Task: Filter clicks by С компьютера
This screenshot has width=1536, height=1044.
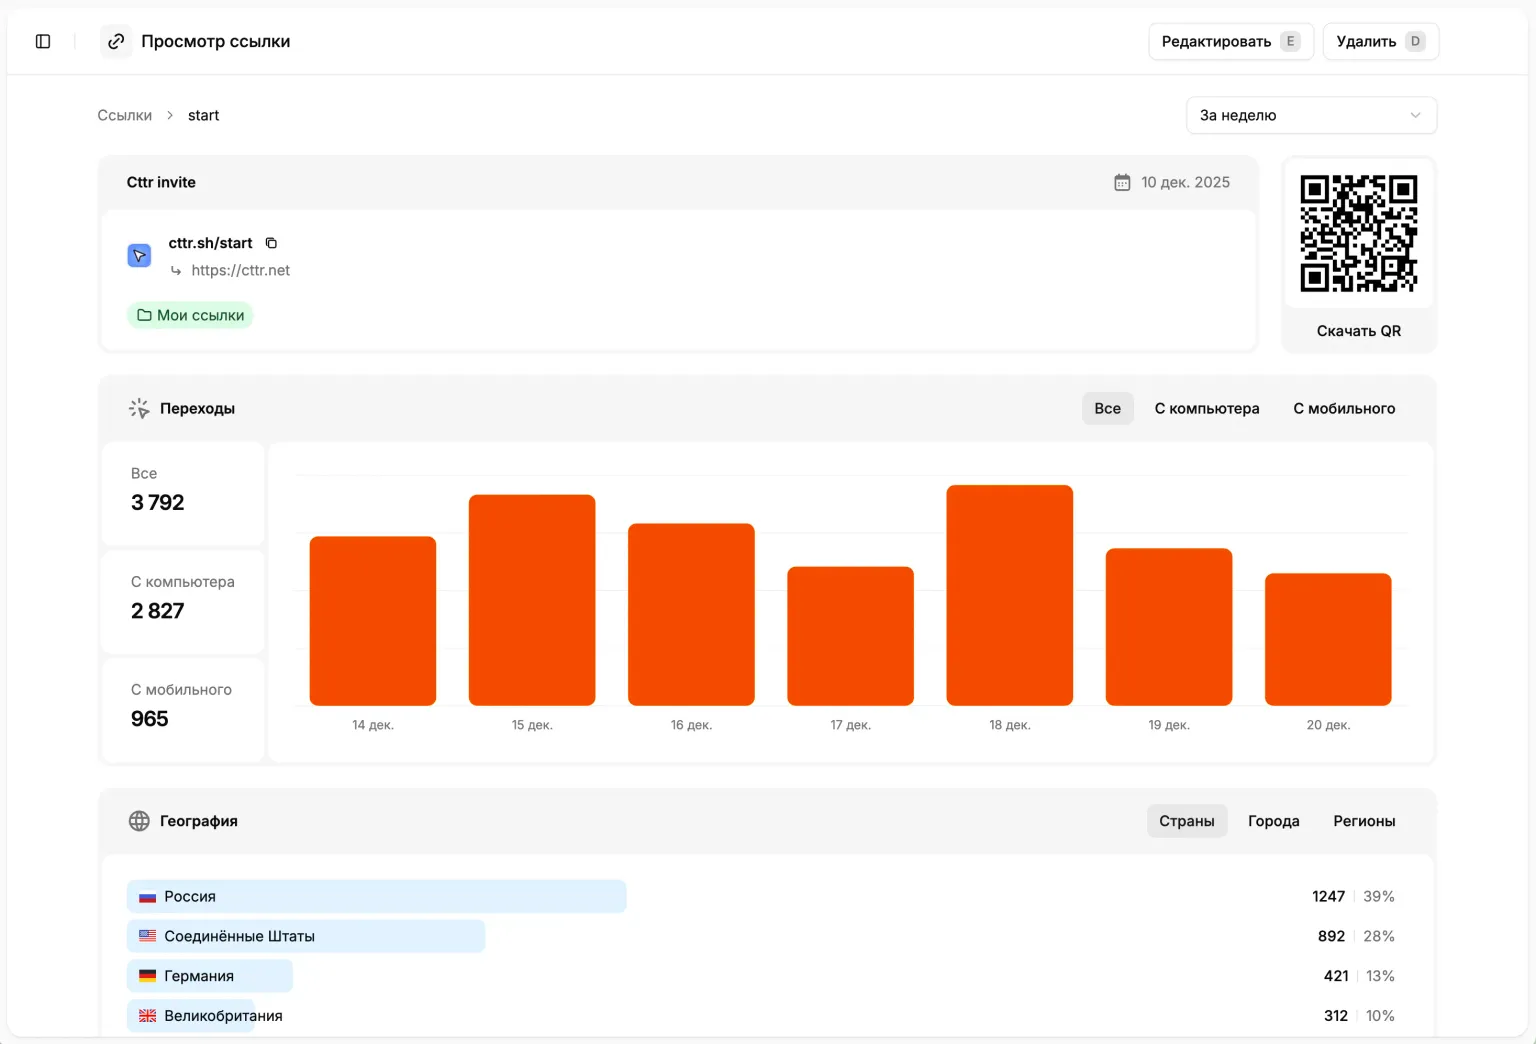Action: (1206, 408)
